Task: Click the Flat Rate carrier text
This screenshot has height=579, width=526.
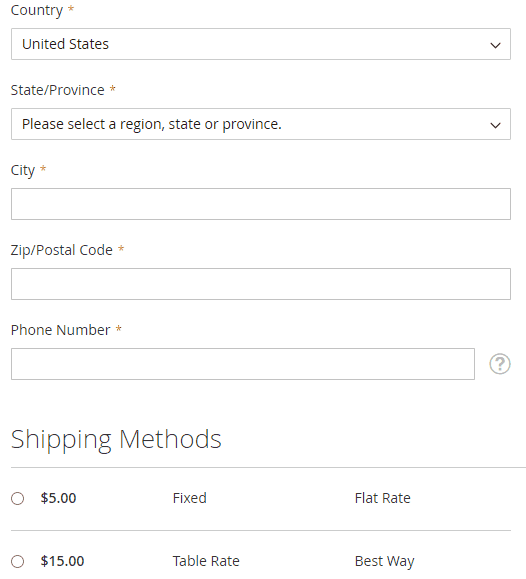Action: [x=382, y=498]
